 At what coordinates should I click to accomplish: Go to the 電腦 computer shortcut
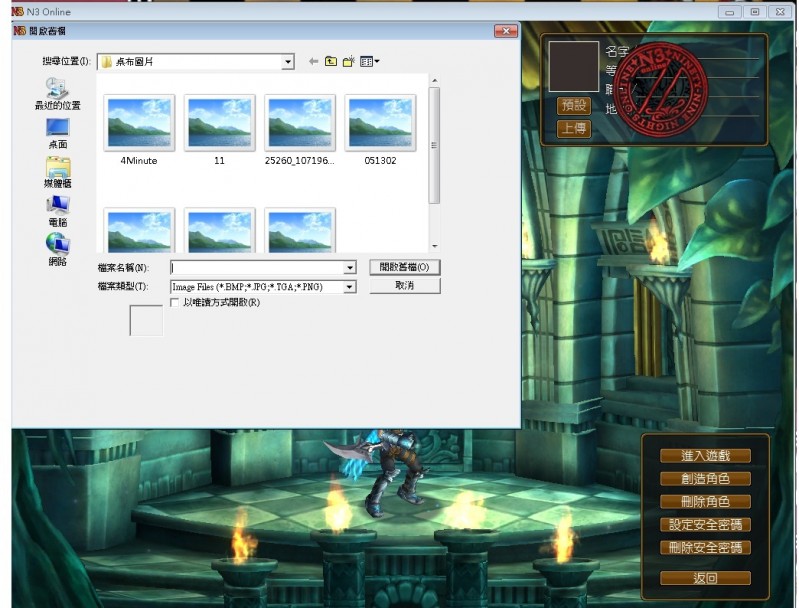pos(58,212)
